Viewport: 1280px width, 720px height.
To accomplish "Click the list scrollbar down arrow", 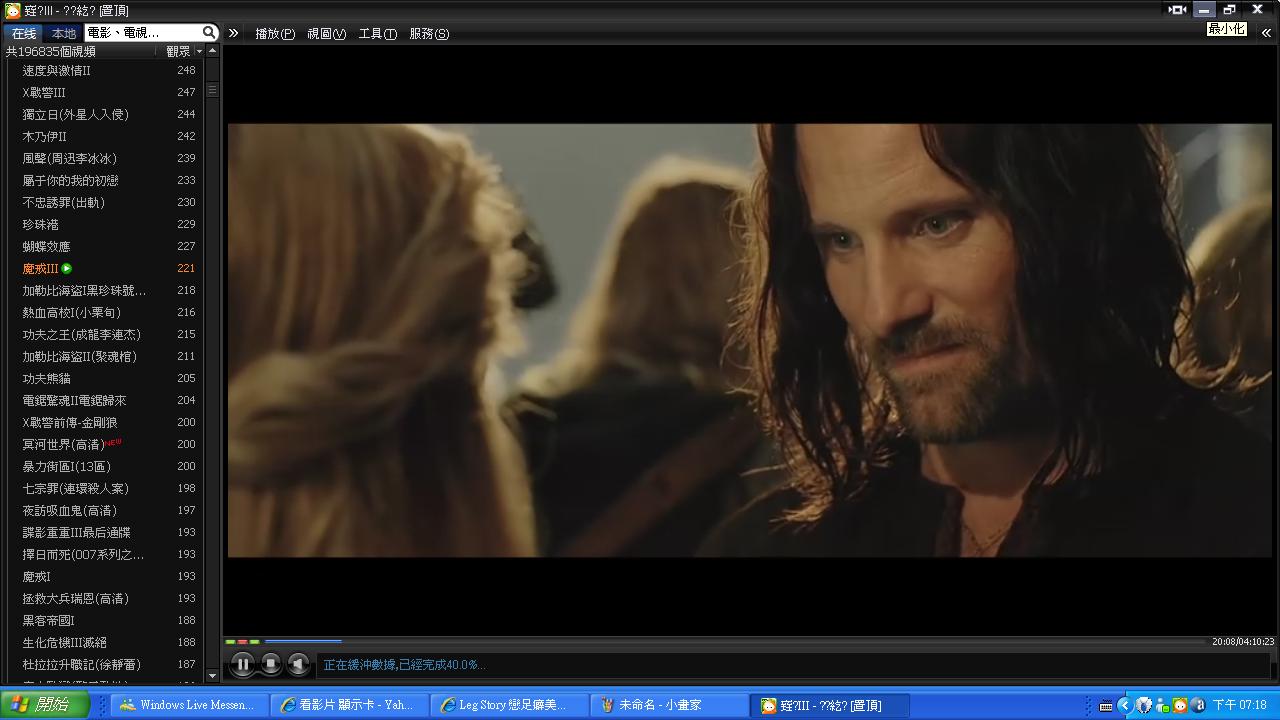I will pos(212,676).
